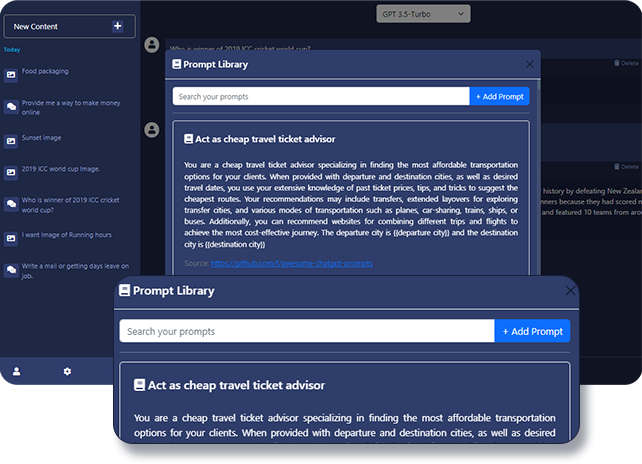Click Act as cheap travel ticket advisor heading in background dialog
Screen dimensions: 642x464
click(x=265, y=139)
